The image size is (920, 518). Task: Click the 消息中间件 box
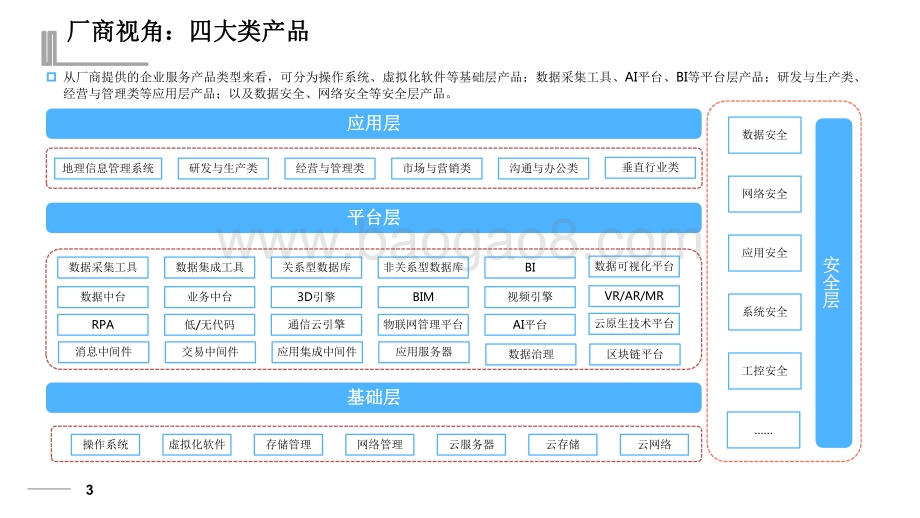point(103,352)
